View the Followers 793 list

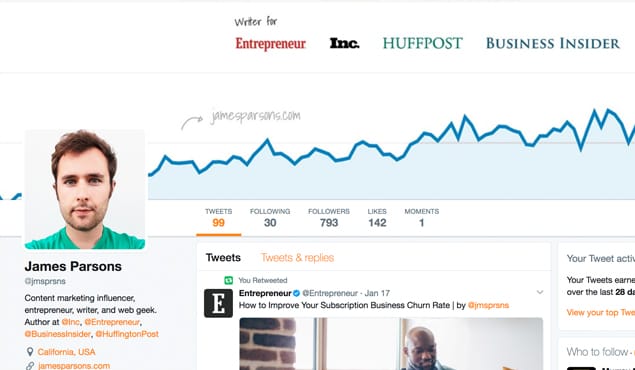328,218
